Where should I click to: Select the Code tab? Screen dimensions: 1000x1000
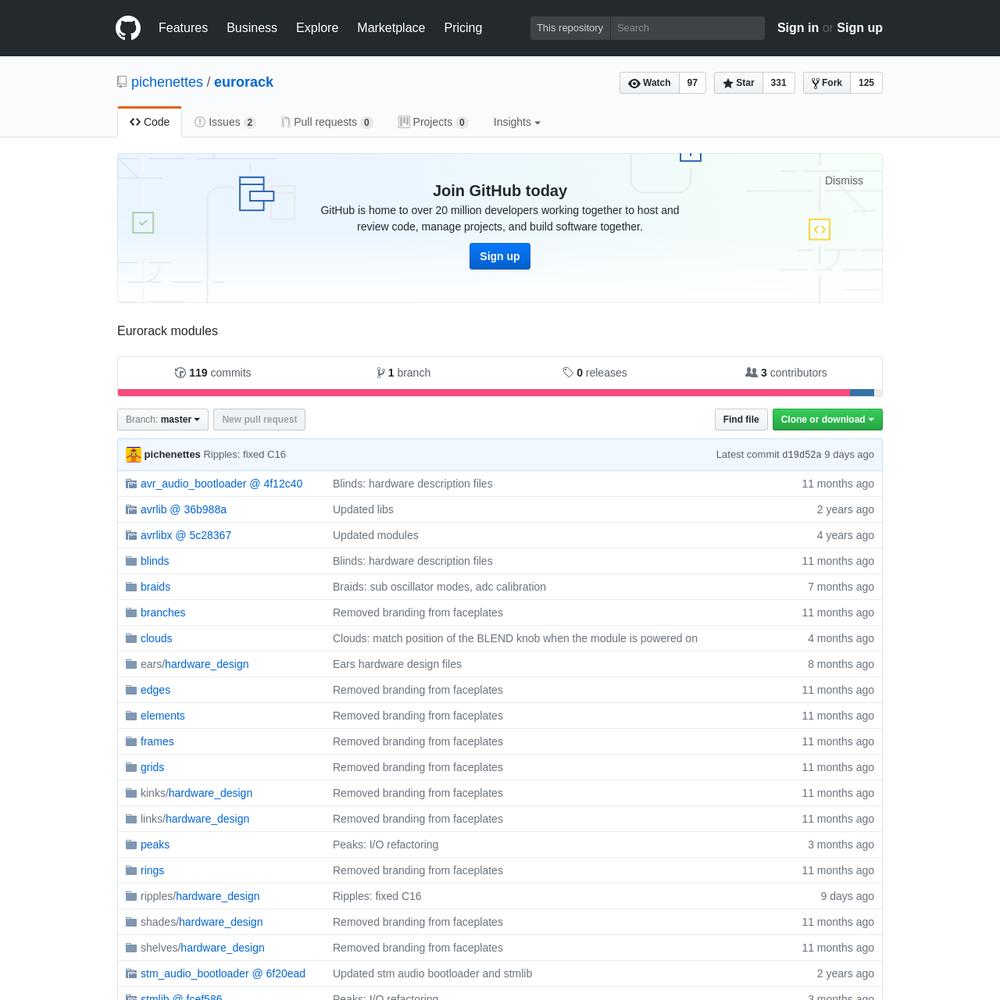[x=149, y=122]
